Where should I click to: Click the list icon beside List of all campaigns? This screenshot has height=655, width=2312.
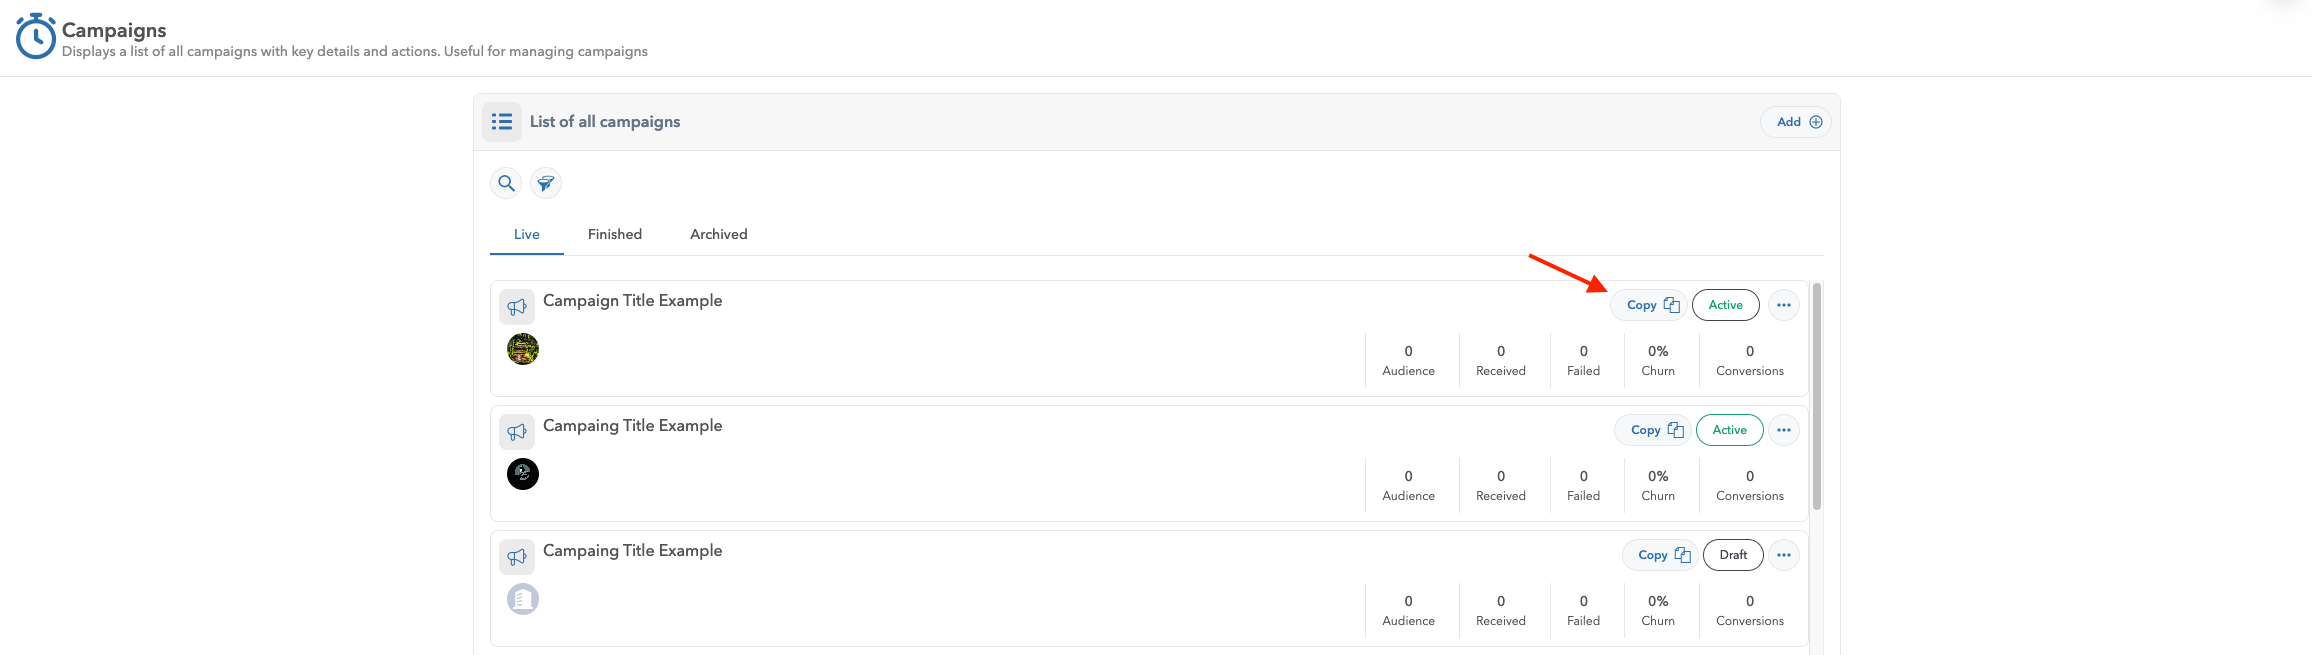(x=502, y=122)
